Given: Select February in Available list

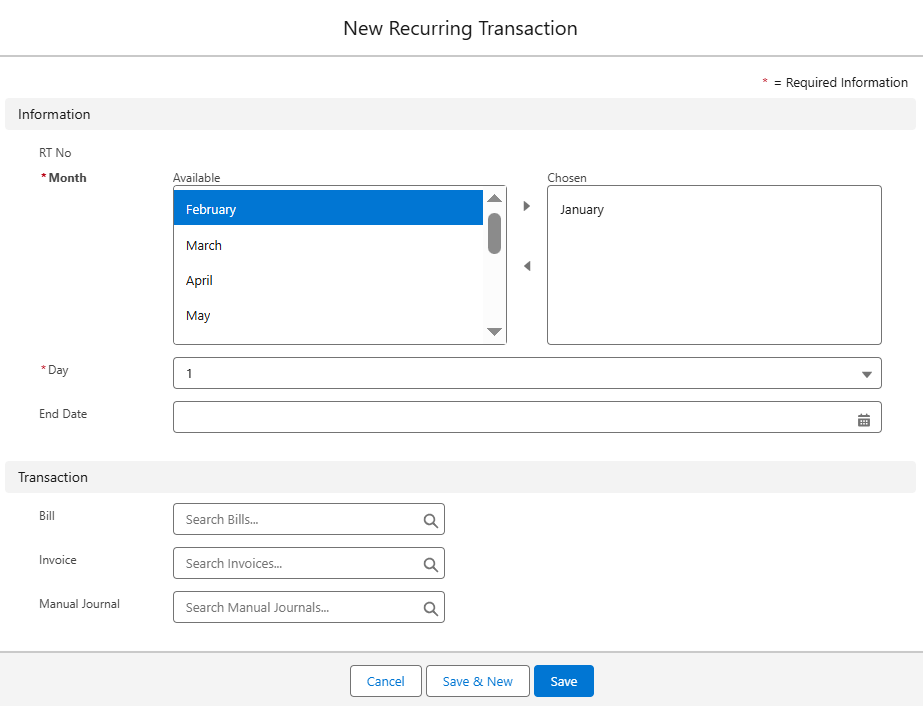Looking at the screenshot, I should click(328, 209).
